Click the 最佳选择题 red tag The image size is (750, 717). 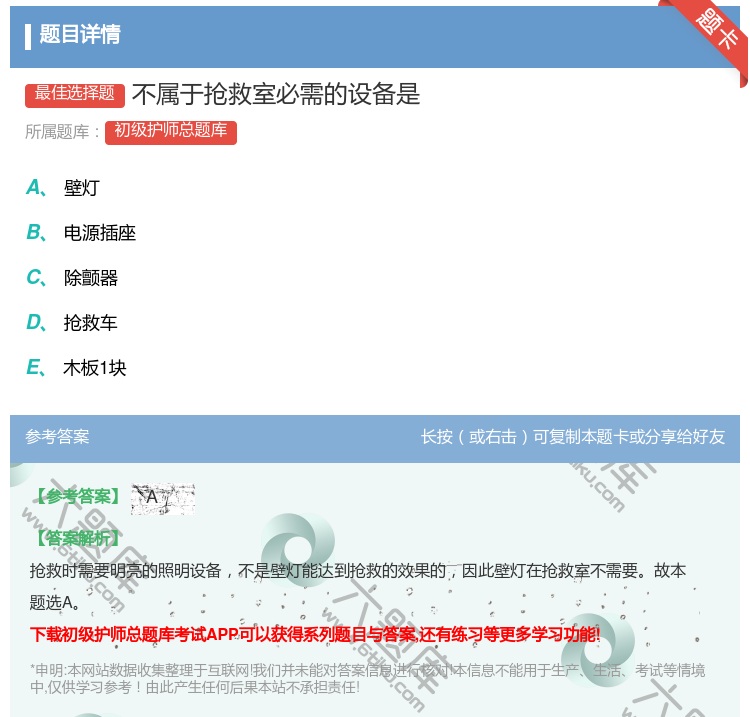tap(75, 95)
